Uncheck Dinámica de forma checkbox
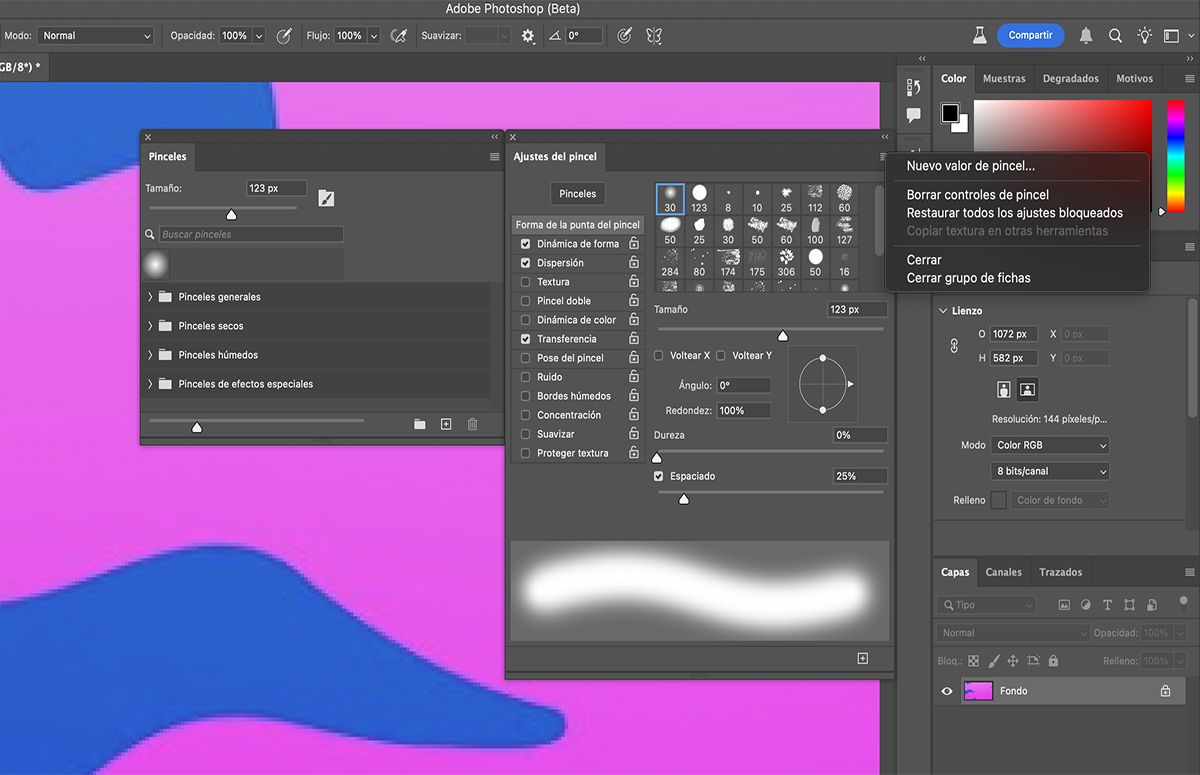 (525, 244)
